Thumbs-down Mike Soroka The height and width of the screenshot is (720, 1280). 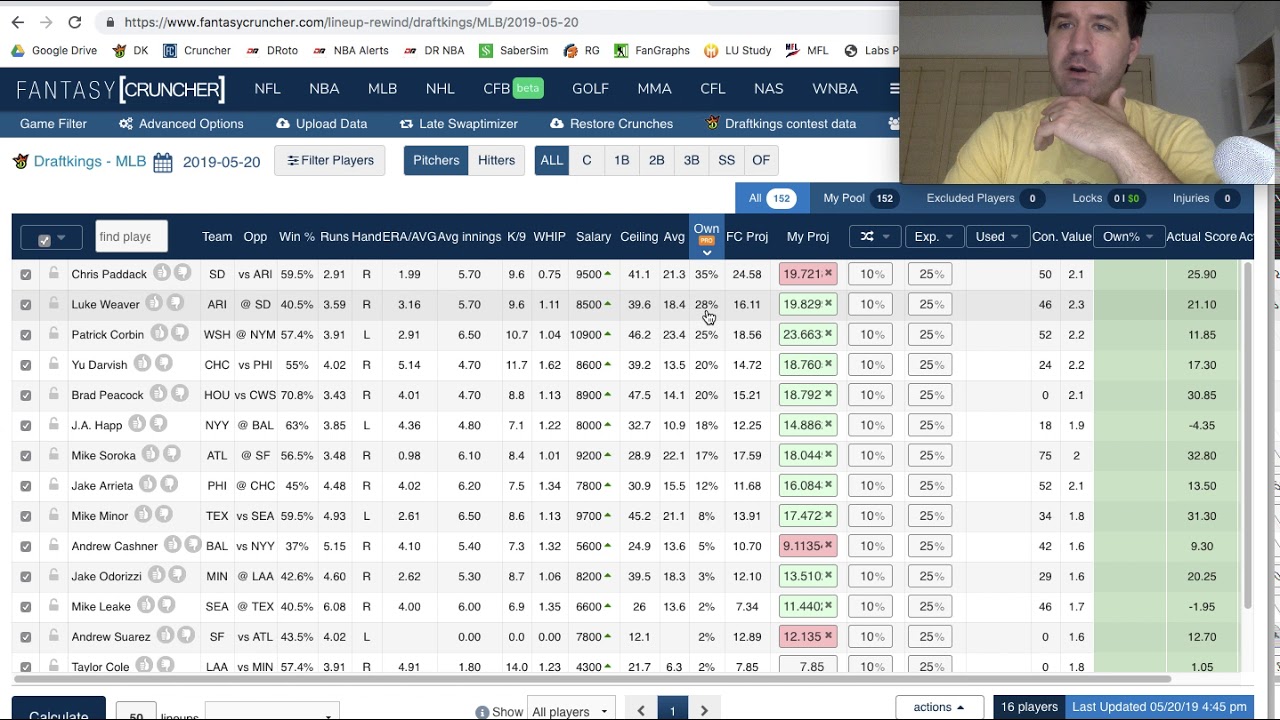(x=172, y=454)
